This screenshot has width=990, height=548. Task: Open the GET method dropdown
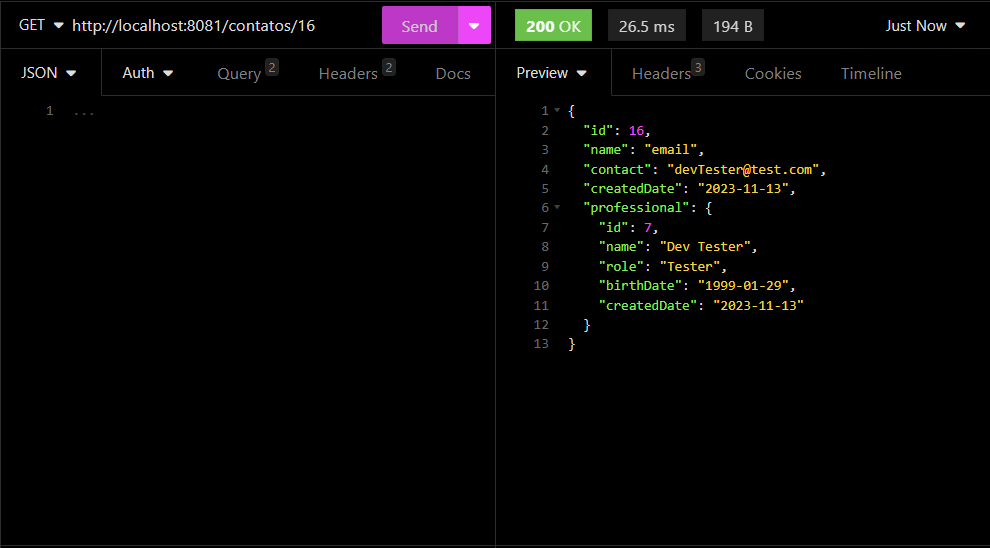point(41,25)
